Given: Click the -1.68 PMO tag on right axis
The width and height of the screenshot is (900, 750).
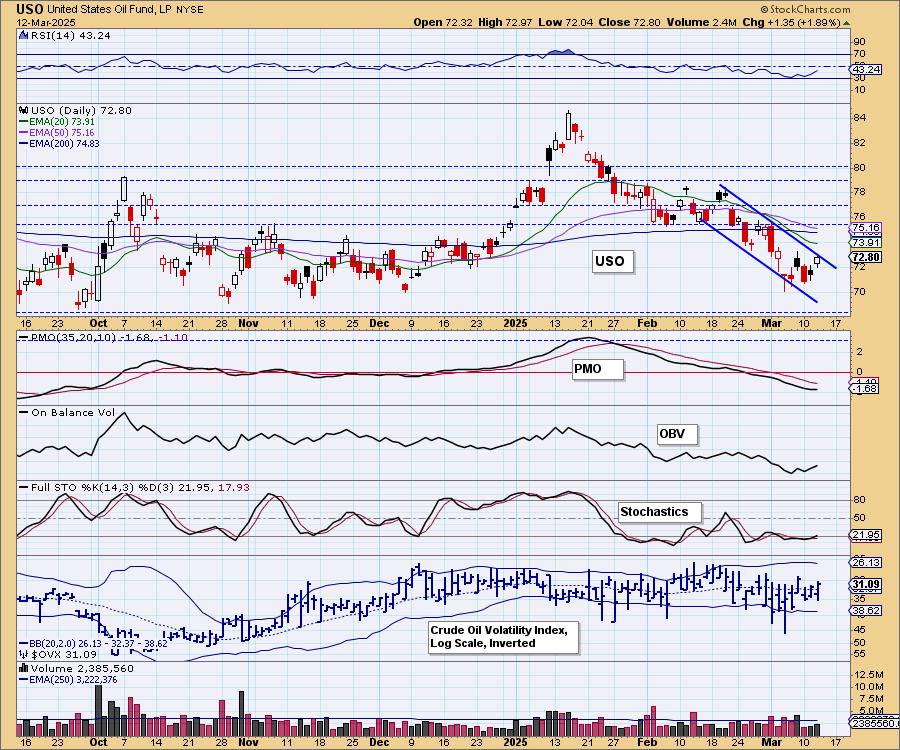Looking at the screenshot, I should coord(866,388).
